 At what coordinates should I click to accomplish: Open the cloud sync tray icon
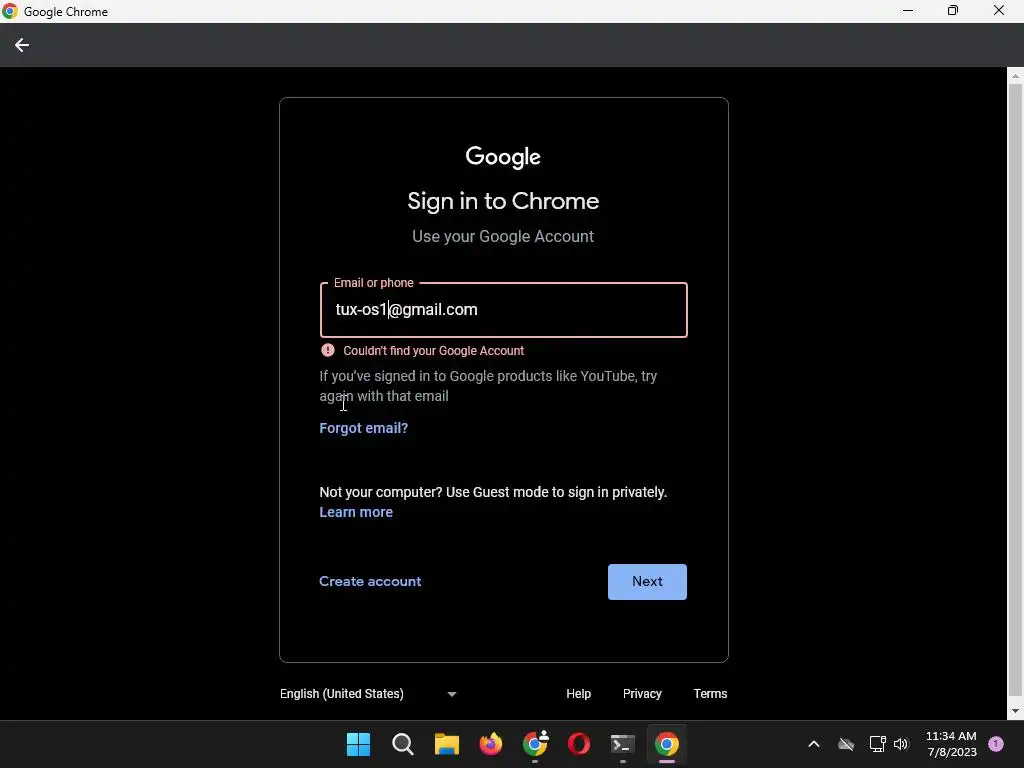pyautogui.click(x=846, y=744)
